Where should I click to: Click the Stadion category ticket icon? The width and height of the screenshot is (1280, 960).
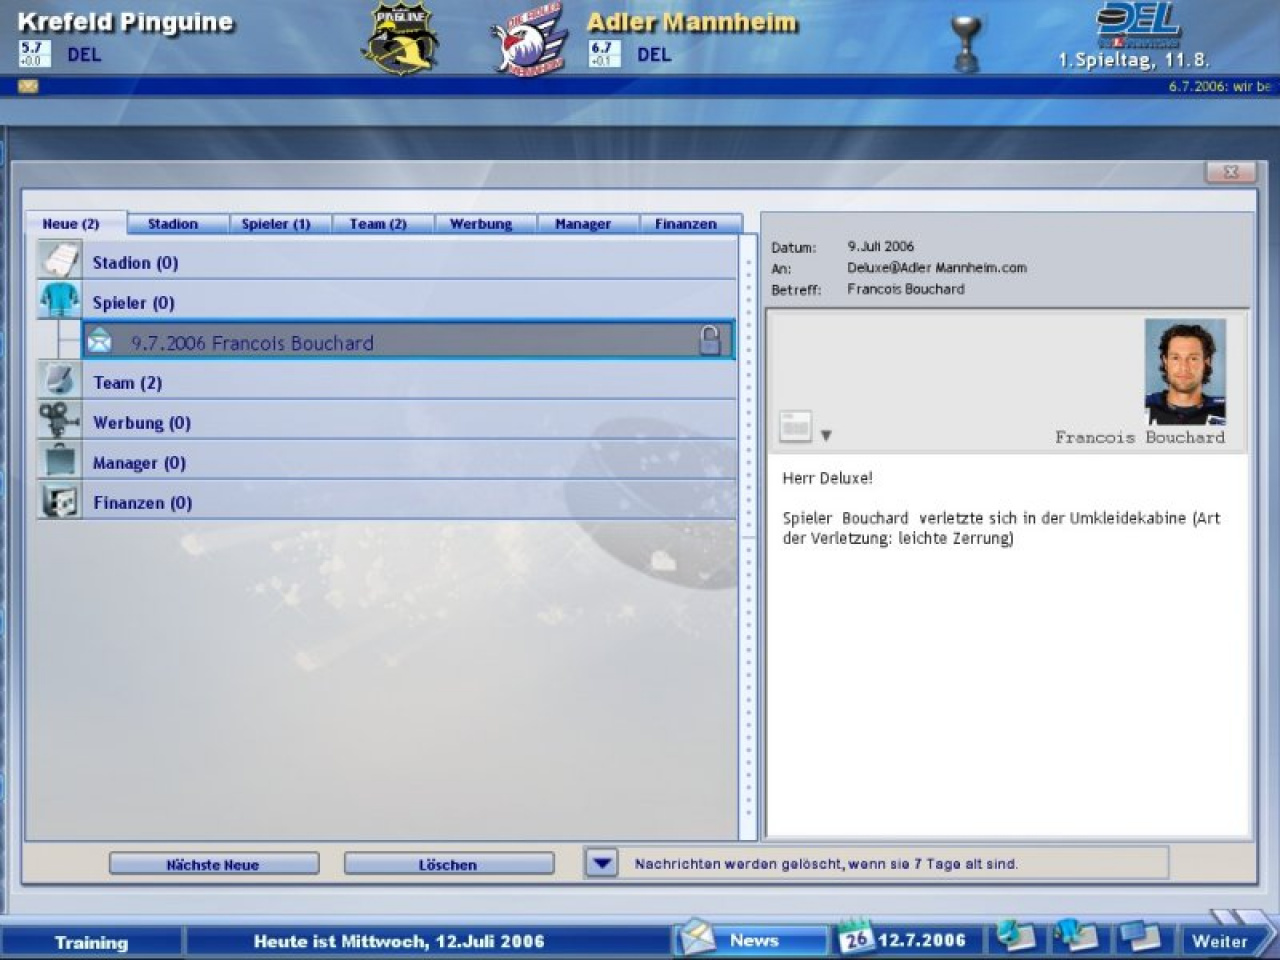[59, 260]
